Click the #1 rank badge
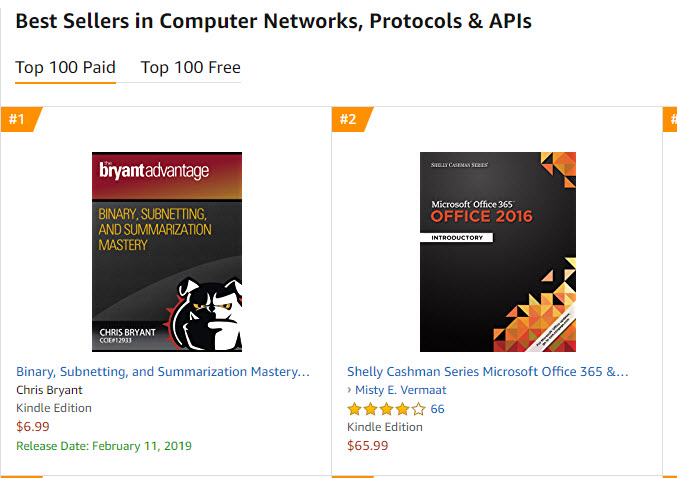This screenshot has height=478, width=677. pos(21,119)
